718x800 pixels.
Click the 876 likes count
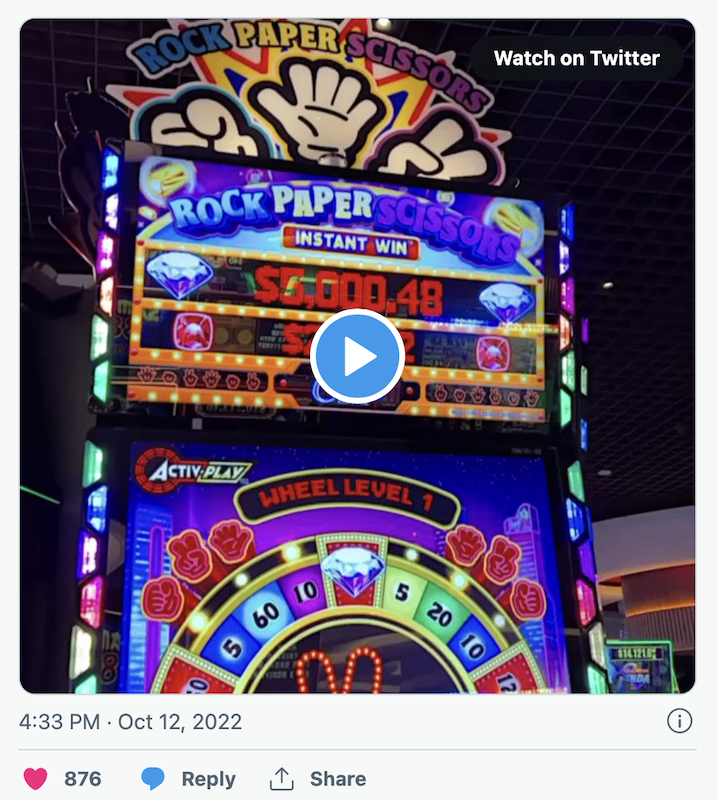[x=82, y=779]
